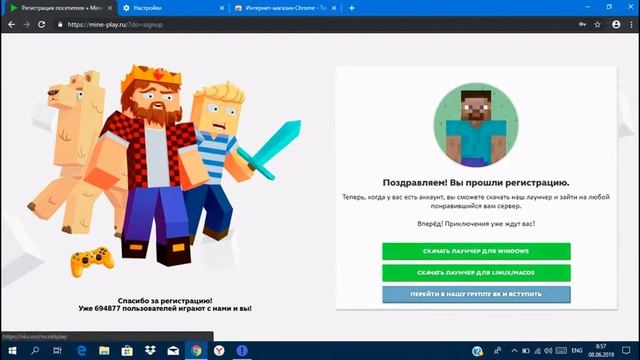This screenshot has height=360, width=640.
Task: Open the Action Center notifications
Action: (x=626, y=351)
